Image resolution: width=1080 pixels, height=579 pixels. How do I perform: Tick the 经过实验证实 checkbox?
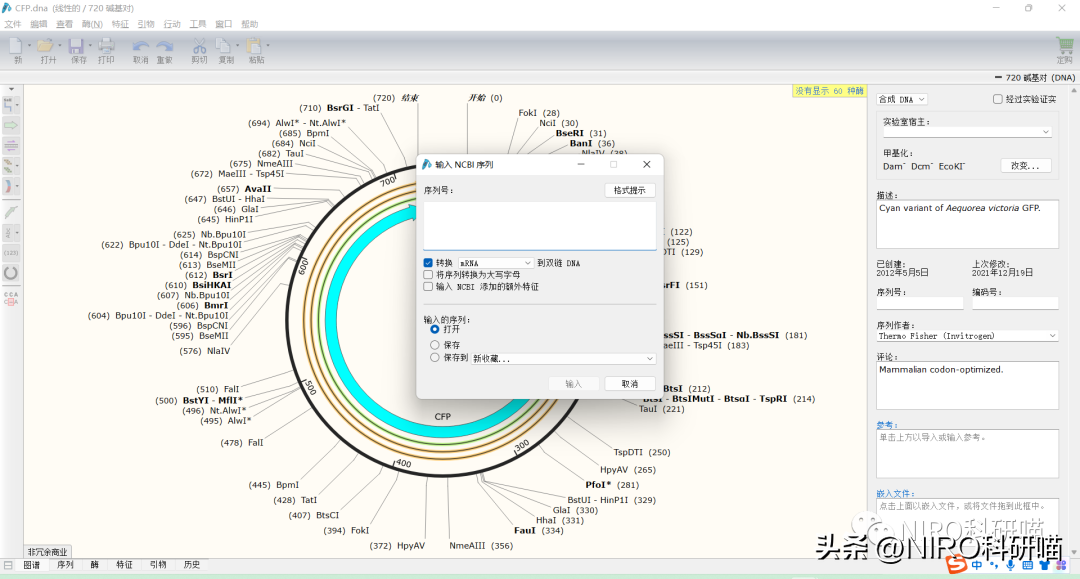pyautogui.click(x=997, y=99)
